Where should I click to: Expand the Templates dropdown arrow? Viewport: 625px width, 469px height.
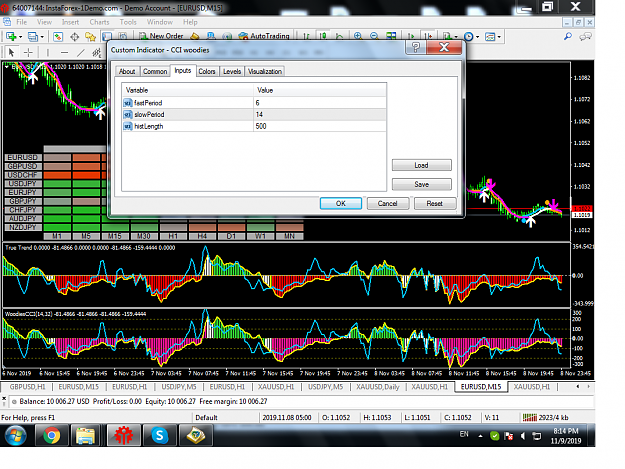499,37
